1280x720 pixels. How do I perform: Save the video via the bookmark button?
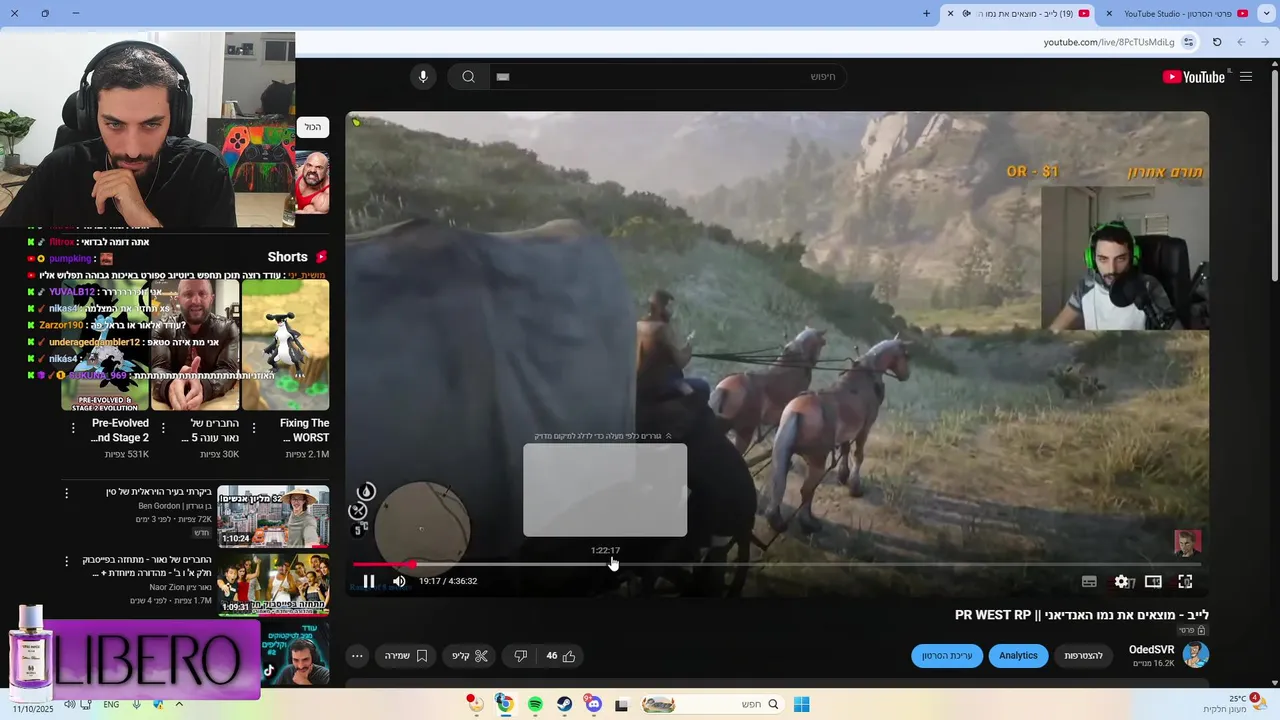pos(407,656)
